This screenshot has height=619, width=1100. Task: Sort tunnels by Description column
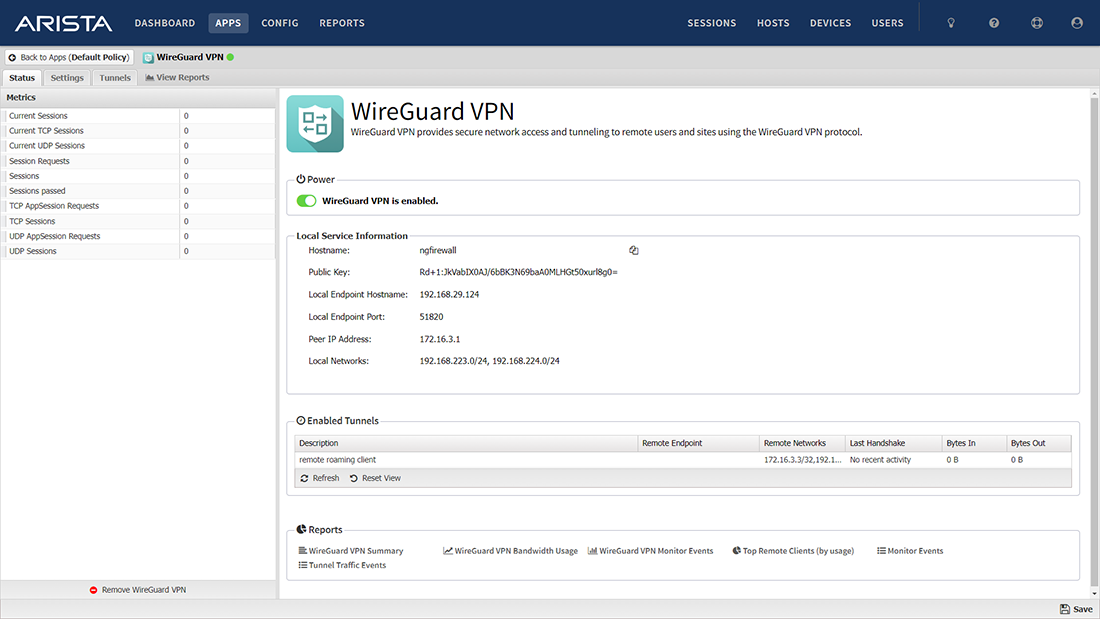(x=466, y=444)
